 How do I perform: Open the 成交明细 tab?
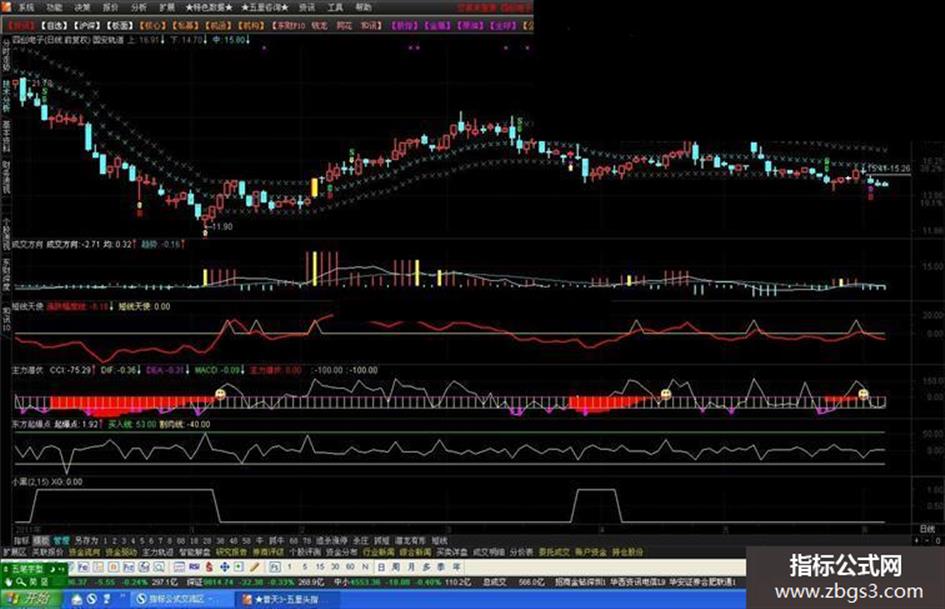tap(489, 552)
